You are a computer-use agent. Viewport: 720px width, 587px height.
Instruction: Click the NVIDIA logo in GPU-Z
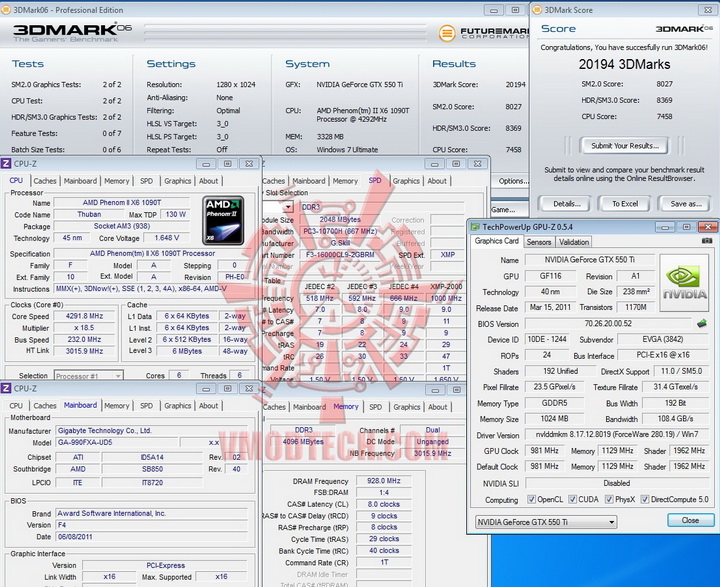(x=685, y=283)
